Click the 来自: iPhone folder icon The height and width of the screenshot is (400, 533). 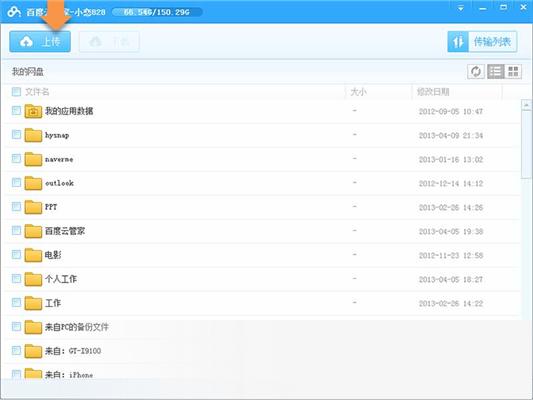point(33,373)
